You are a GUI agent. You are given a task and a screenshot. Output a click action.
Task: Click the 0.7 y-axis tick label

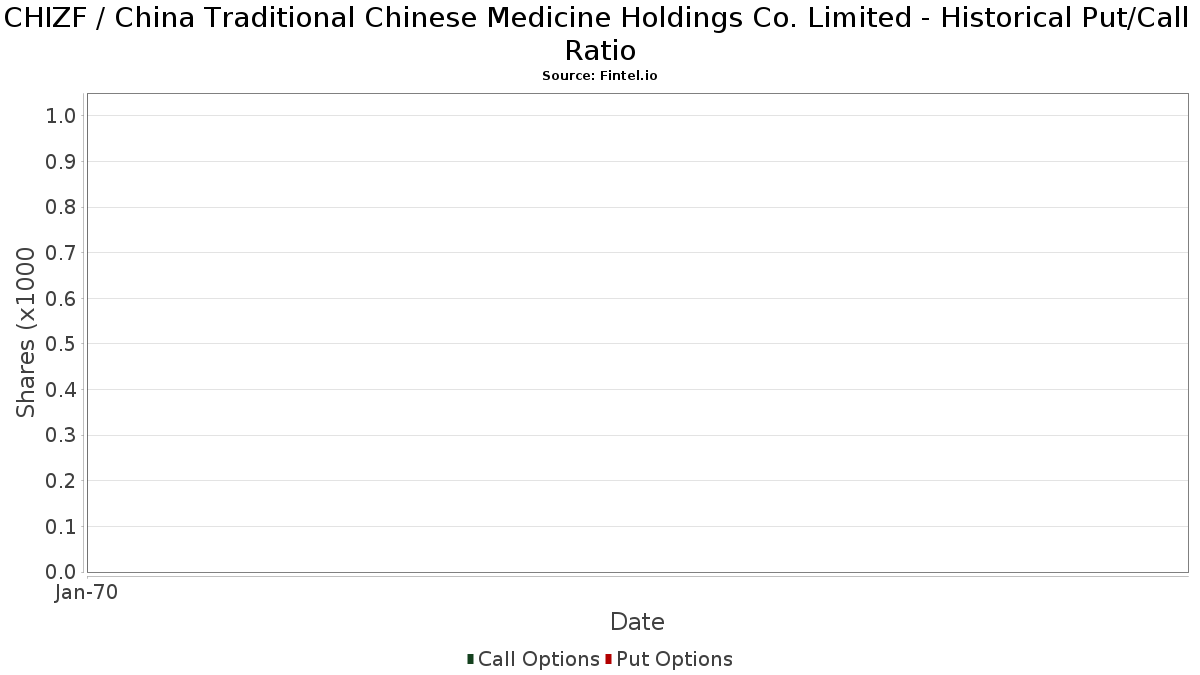click(61, 253)
